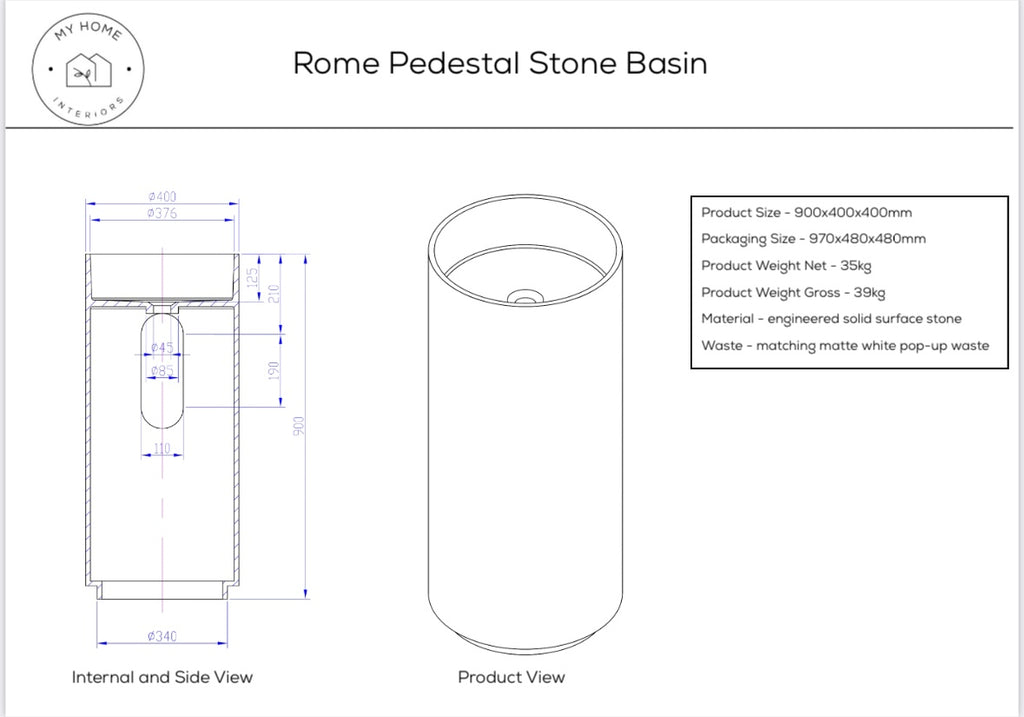This screenshot has height=717, width=1024.
Task: Click the 110 width dimension label
Action: point(162,449)
